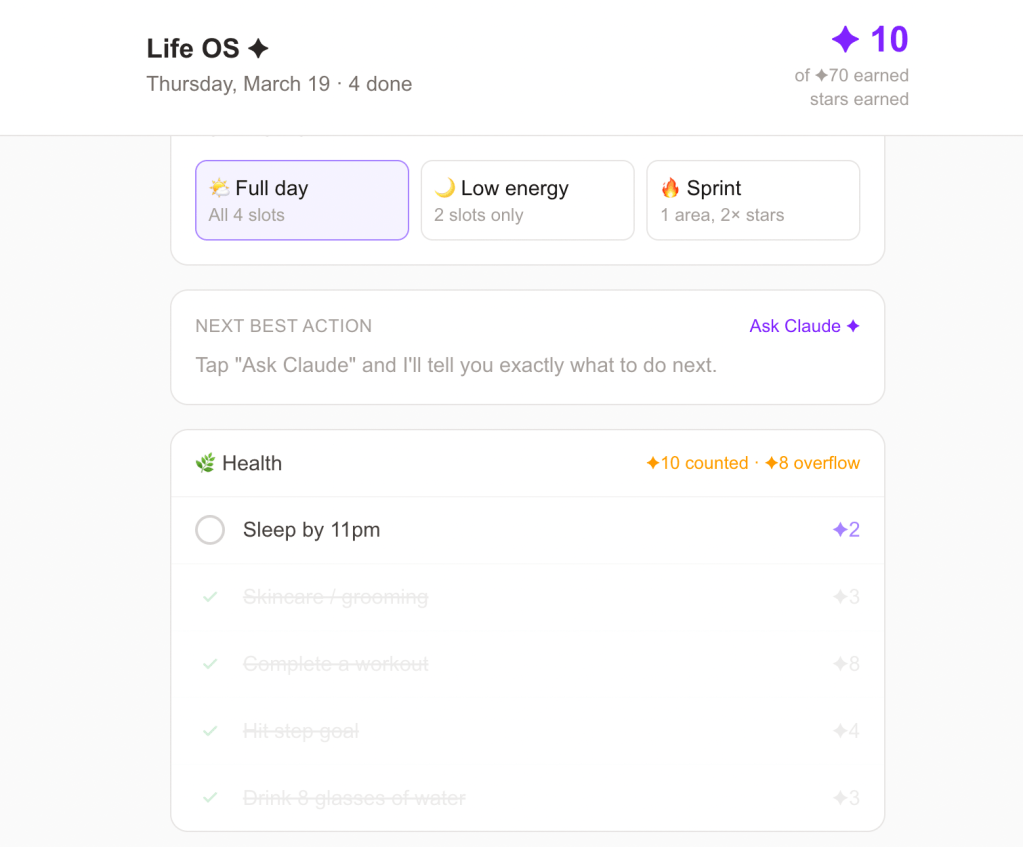Click the green checkmark for Skincare / grooming
Viewport: 1023px width, 847px height.
210,597
